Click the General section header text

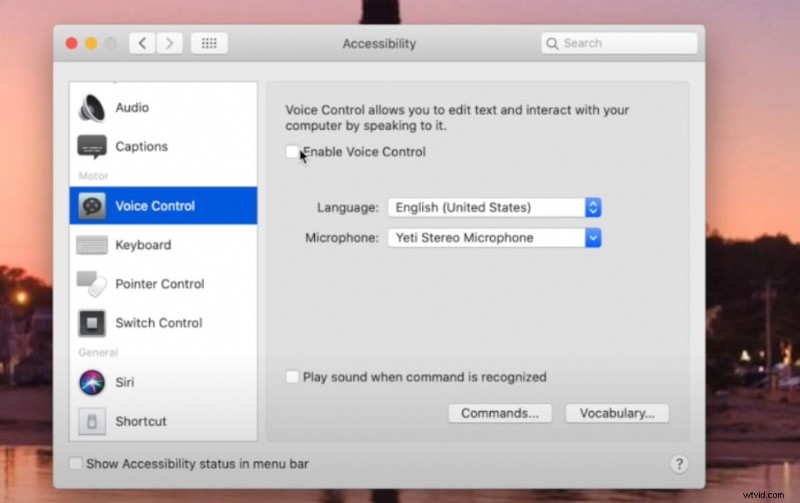(98, 353)
